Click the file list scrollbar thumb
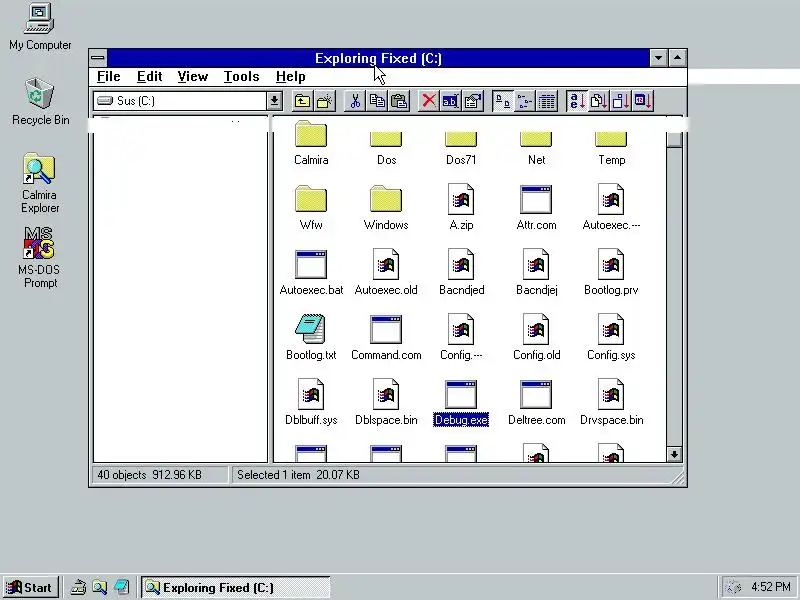The width and height of the screenshot is (800, 600). click(674, 139)
